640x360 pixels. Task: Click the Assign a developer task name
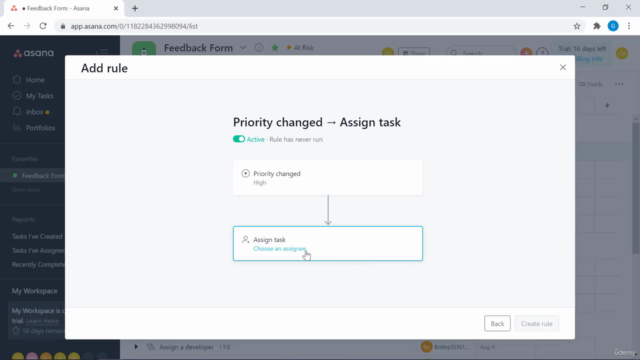coord(187,347)
